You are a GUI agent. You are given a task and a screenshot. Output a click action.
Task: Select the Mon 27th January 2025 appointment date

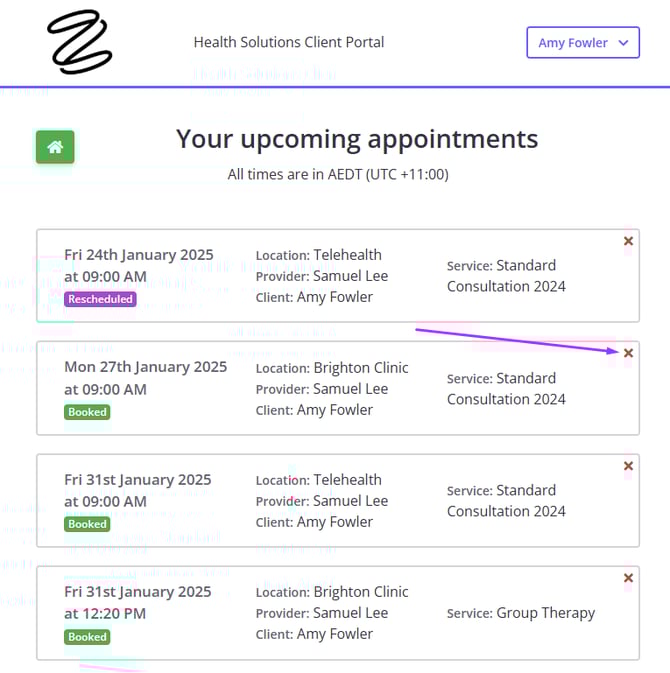click(145, 367)
